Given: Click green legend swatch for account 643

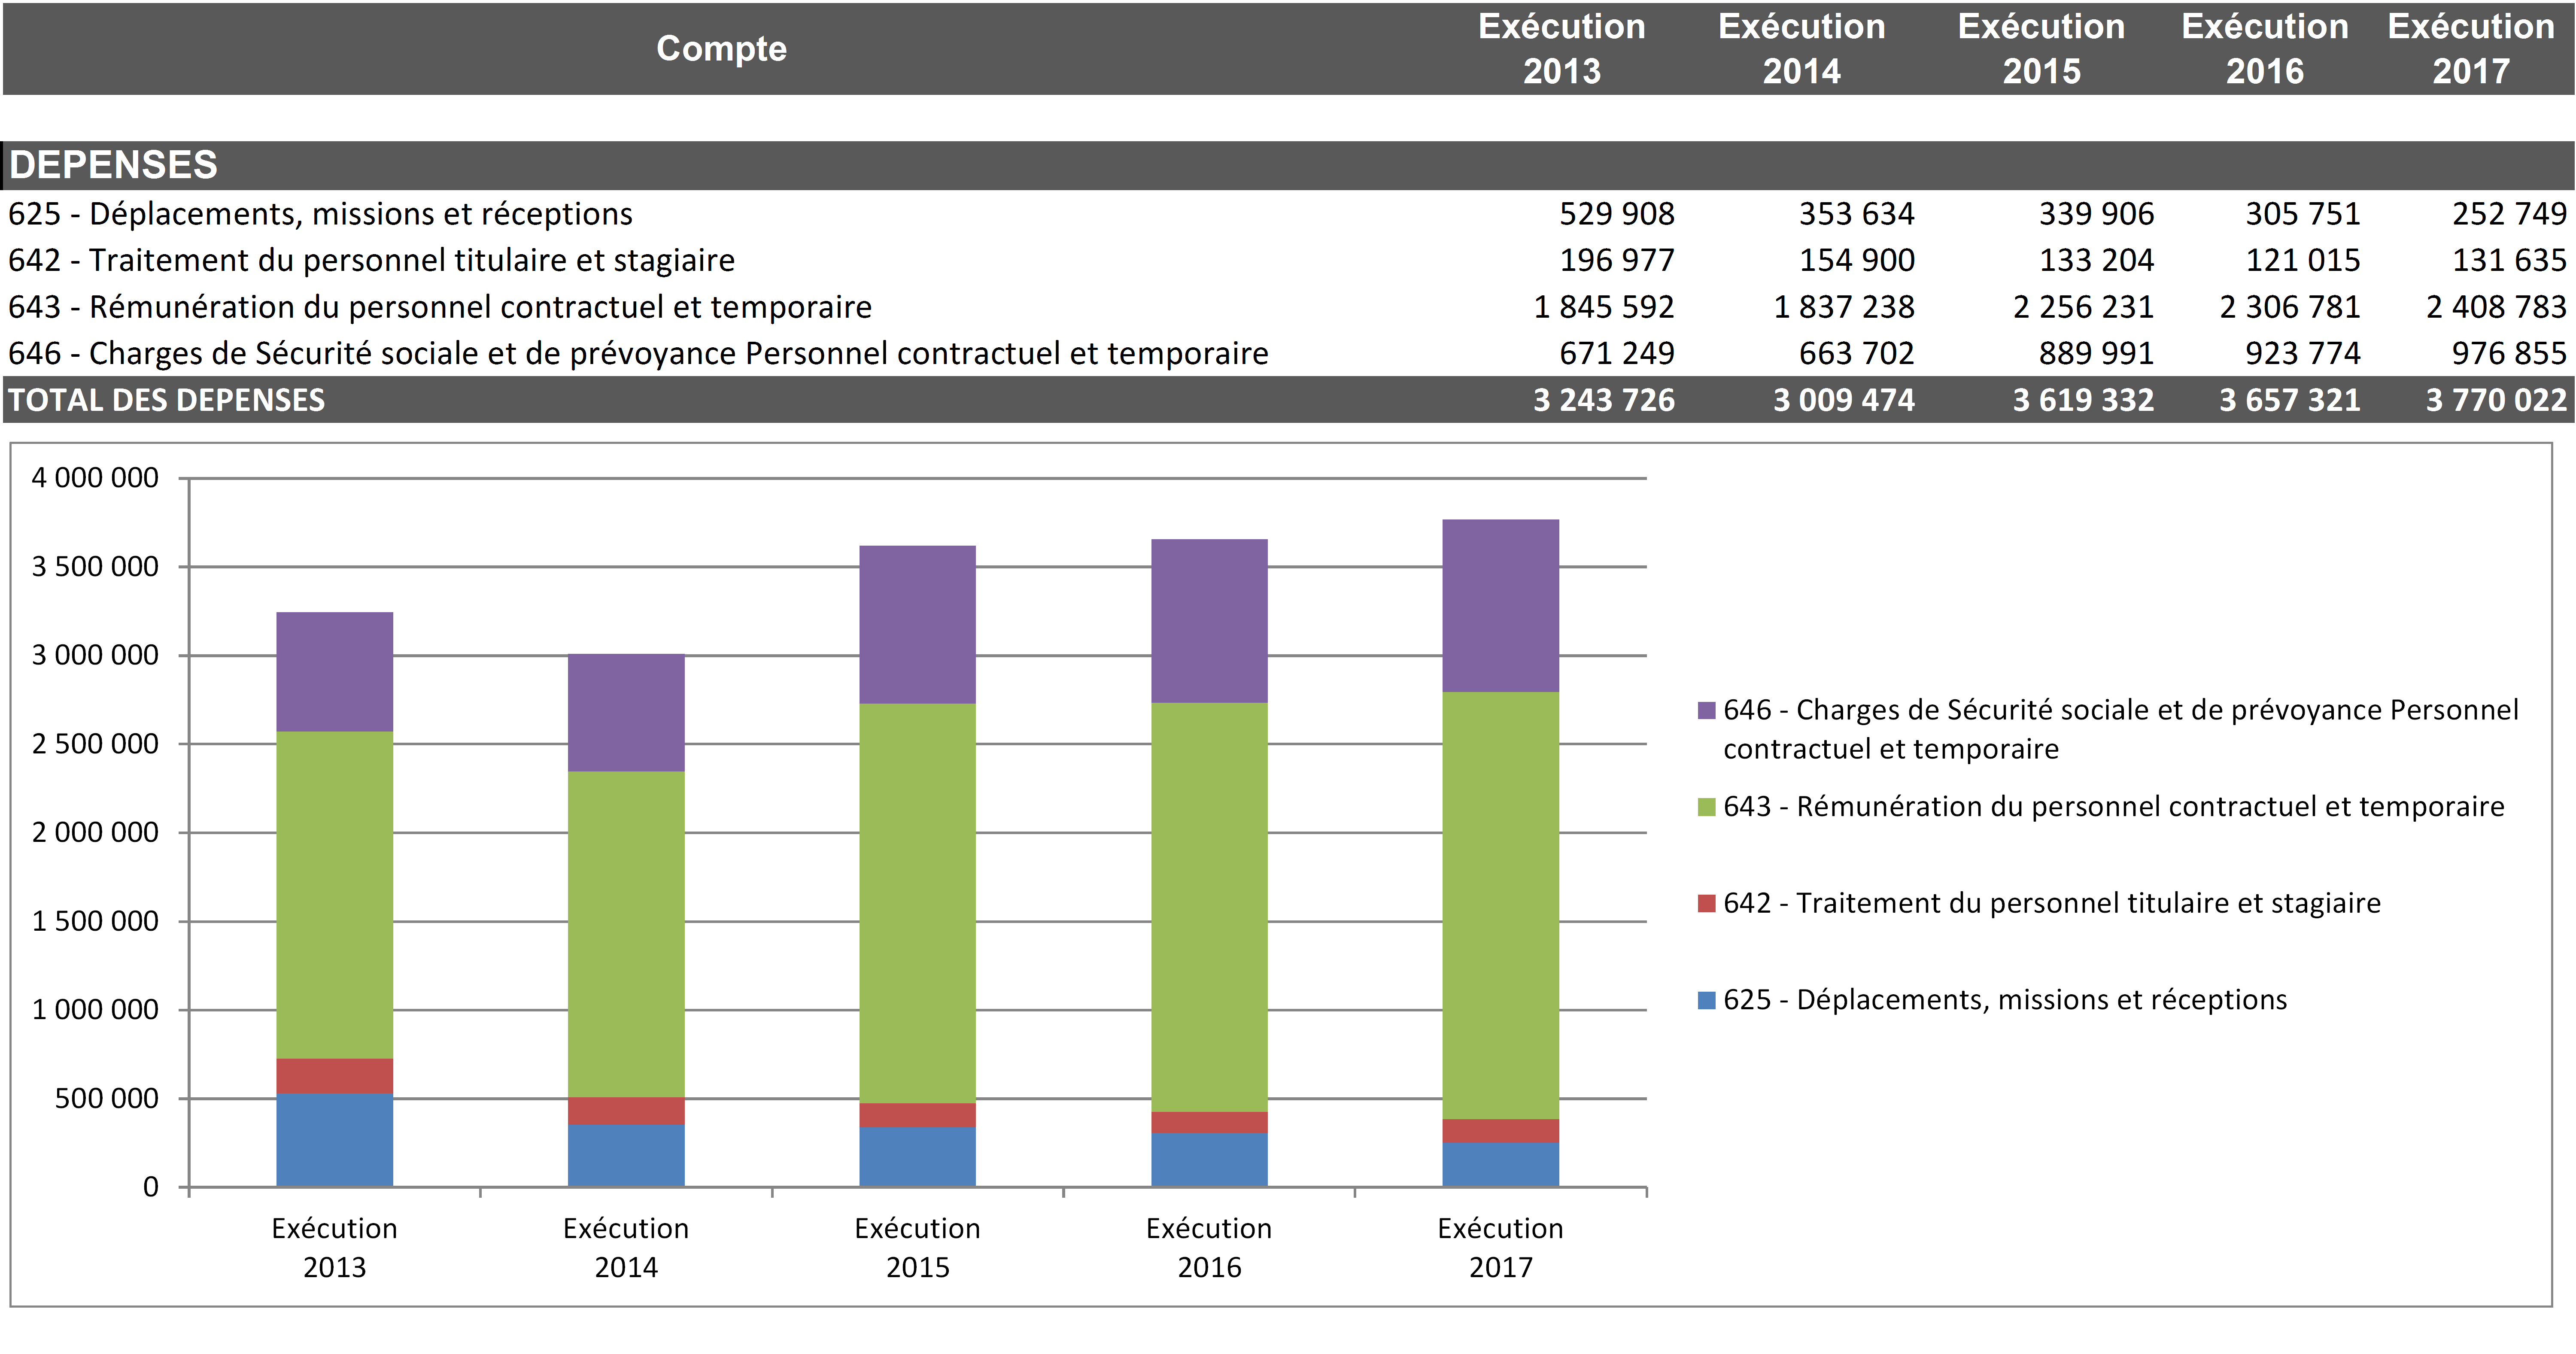Looking at the screenshot, I should [x=1706, y=807].
